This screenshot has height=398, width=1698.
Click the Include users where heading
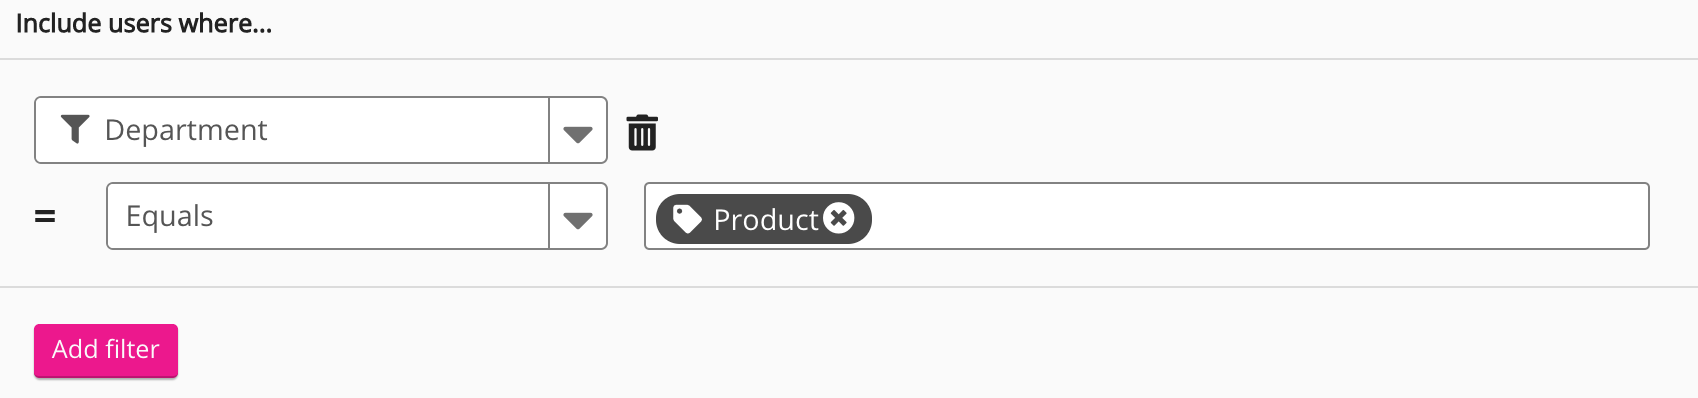[x=144, y=23]
